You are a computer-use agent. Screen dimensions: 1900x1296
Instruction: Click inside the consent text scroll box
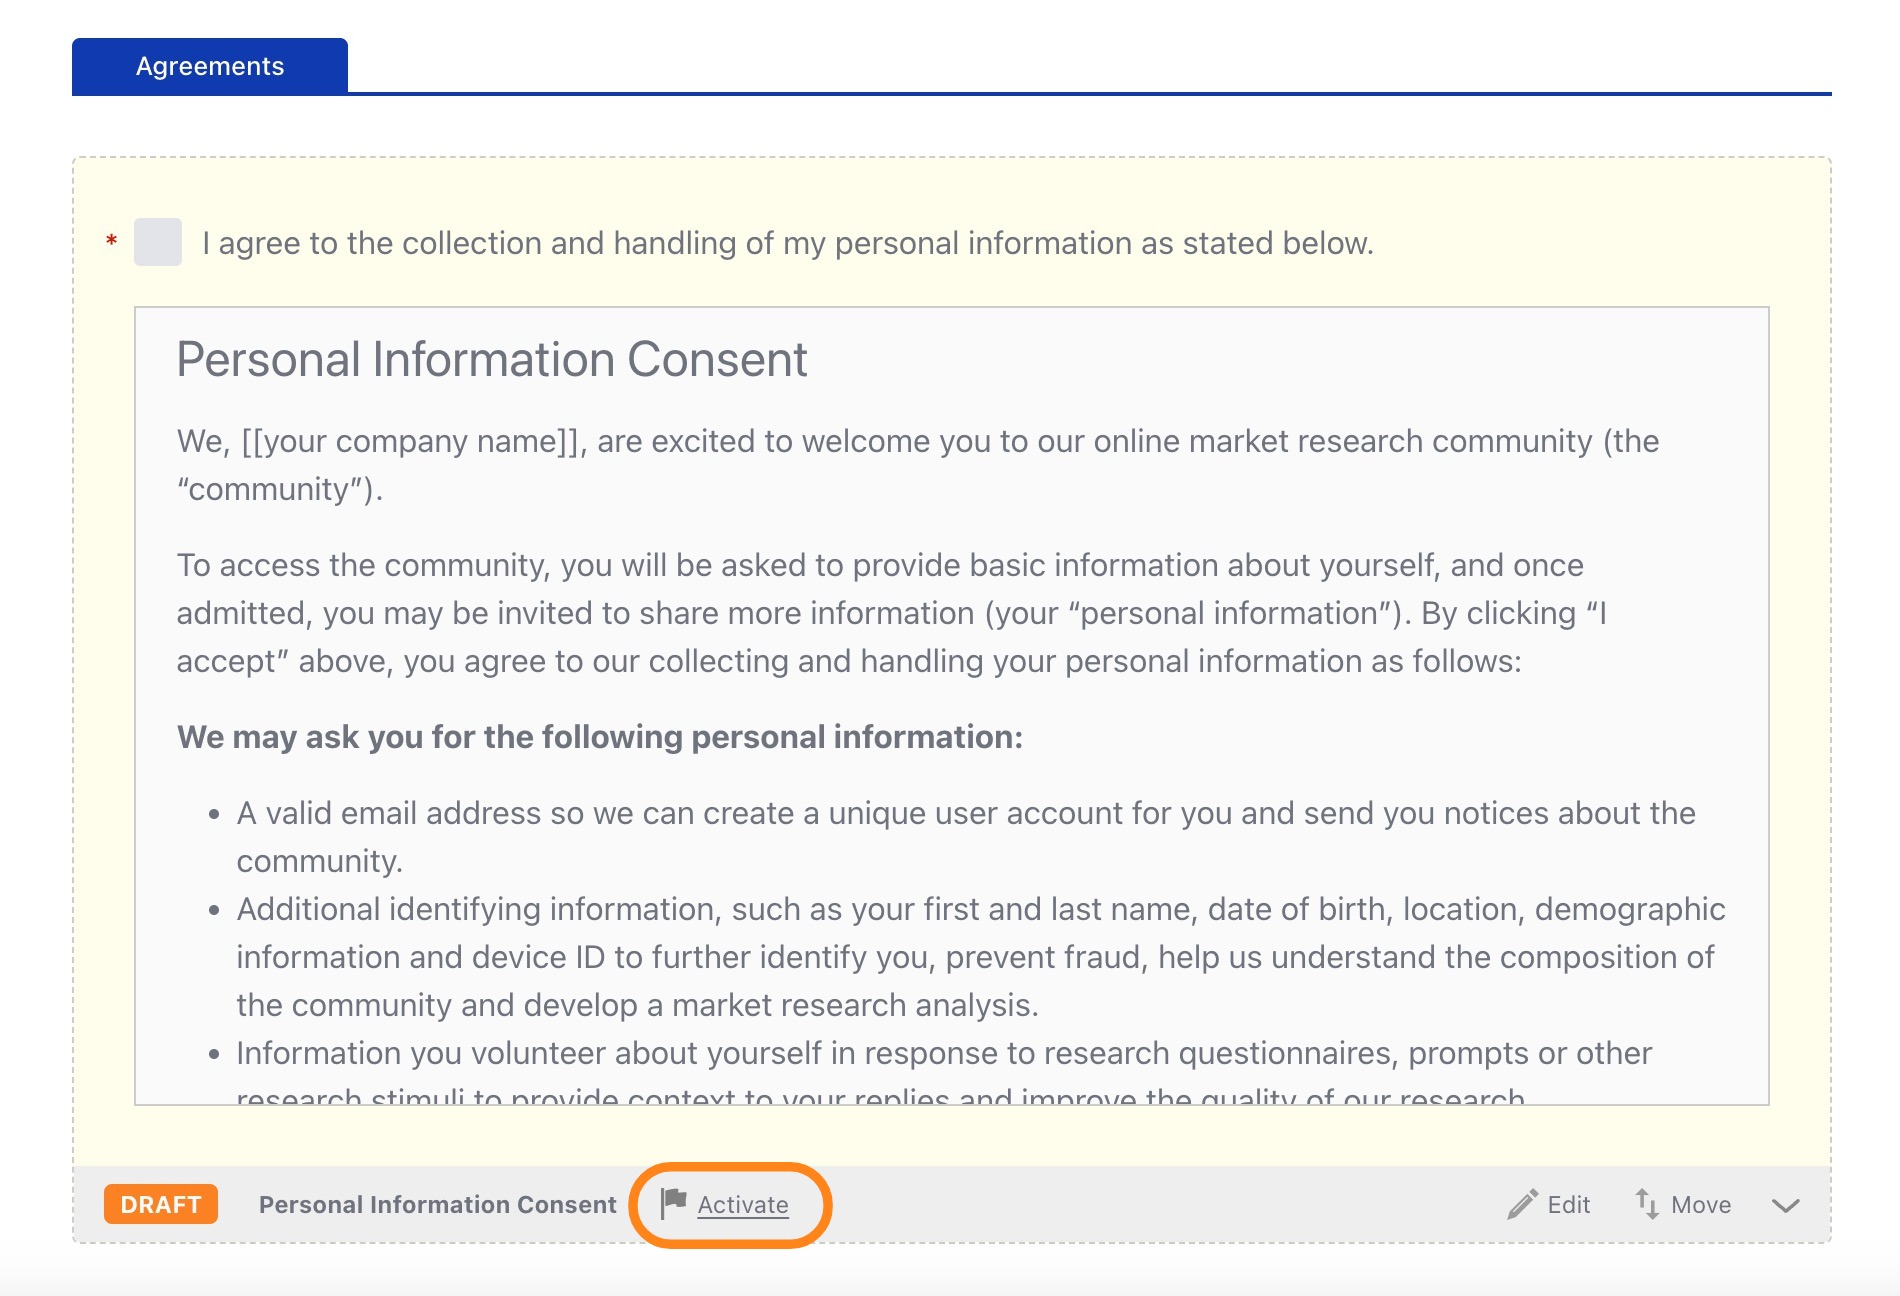tap(952, 706)
